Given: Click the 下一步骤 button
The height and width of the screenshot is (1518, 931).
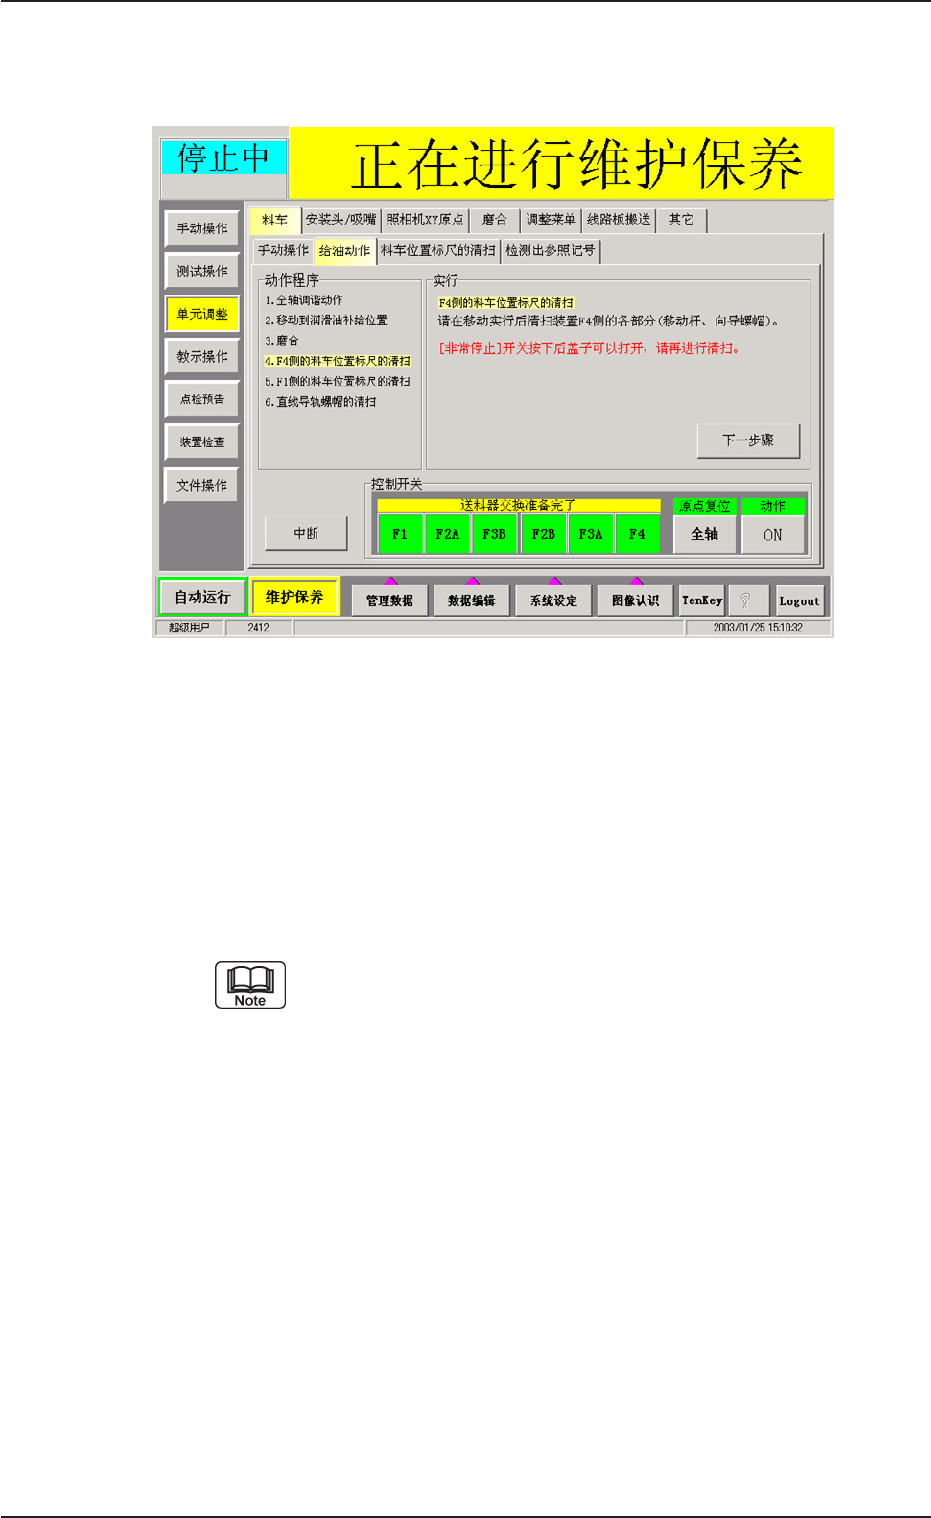Looking at the screenshot, I should pos(748,440).
